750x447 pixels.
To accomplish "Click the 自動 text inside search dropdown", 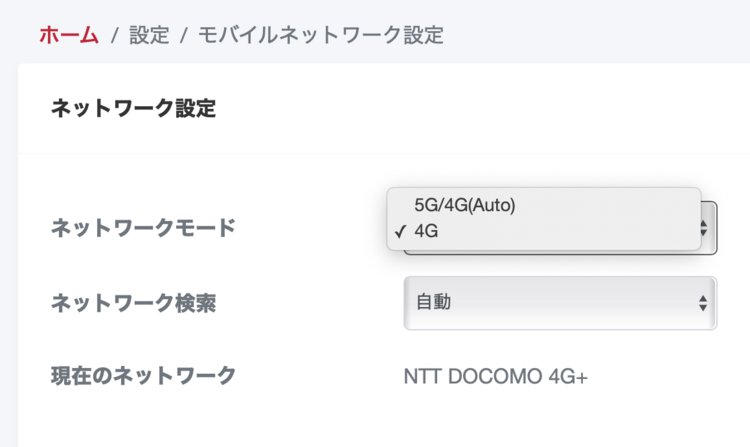I will tap(433, 302).
